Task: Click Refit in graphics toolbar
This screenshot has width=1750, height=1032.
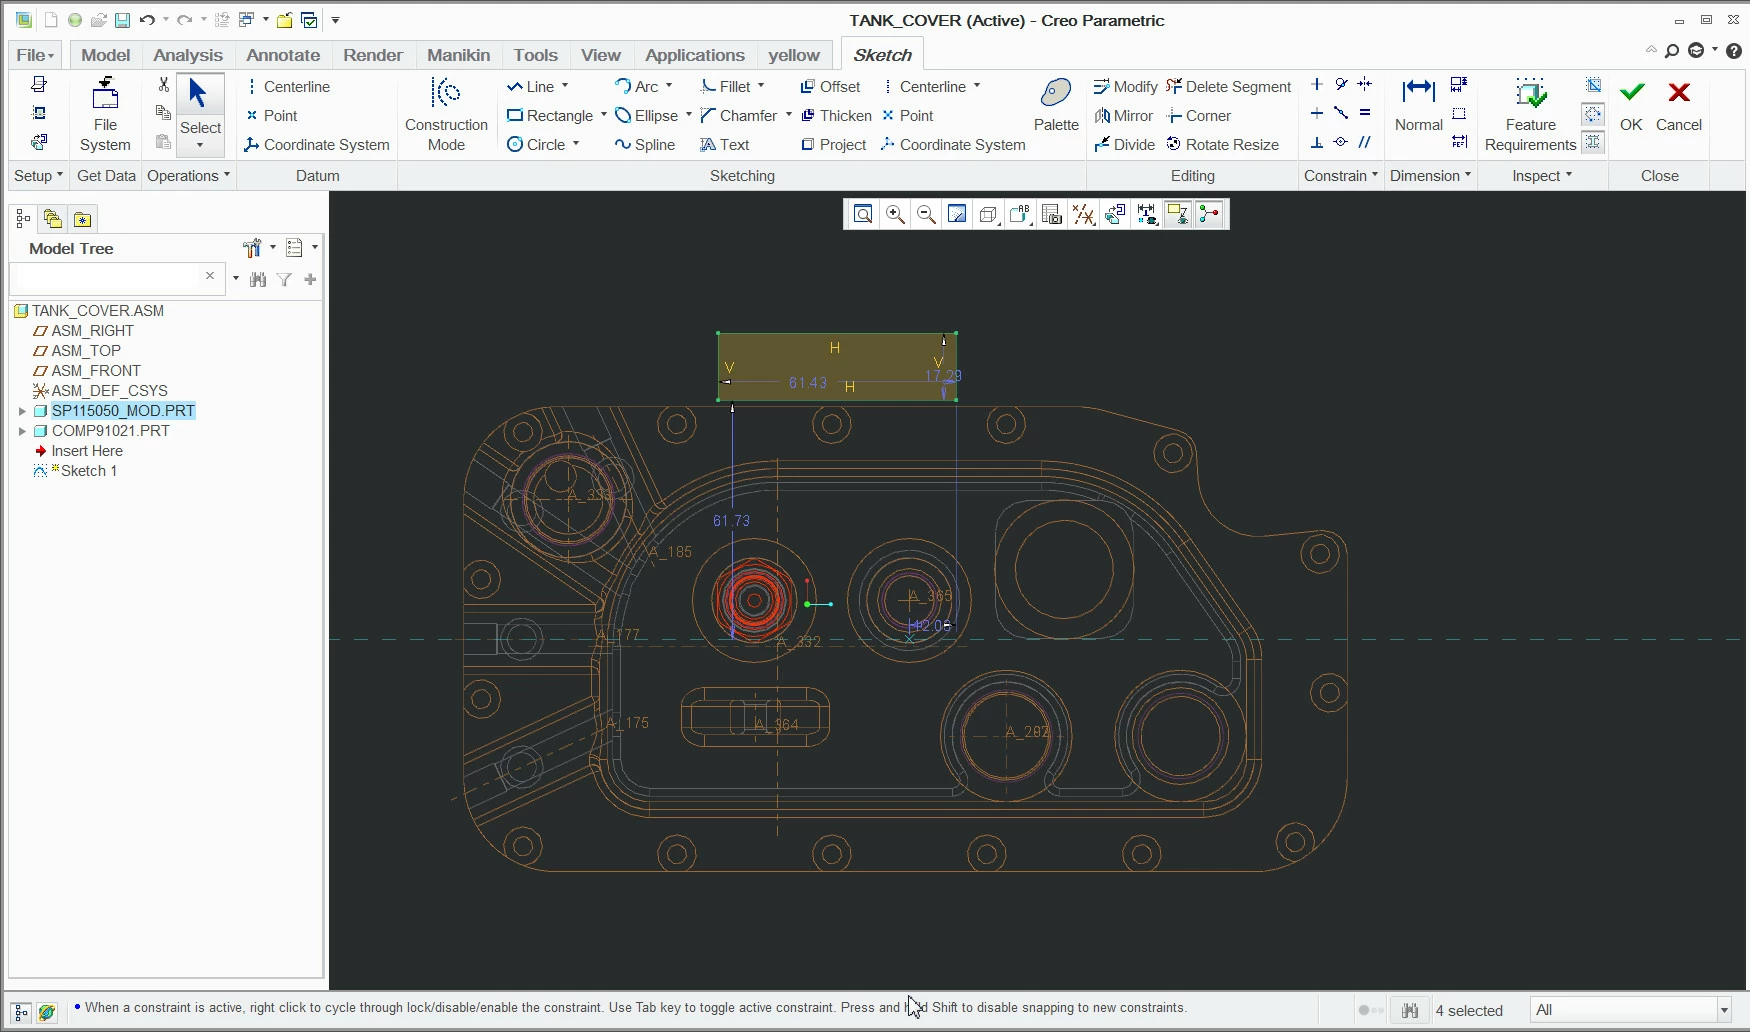Action: click(863, 214)
